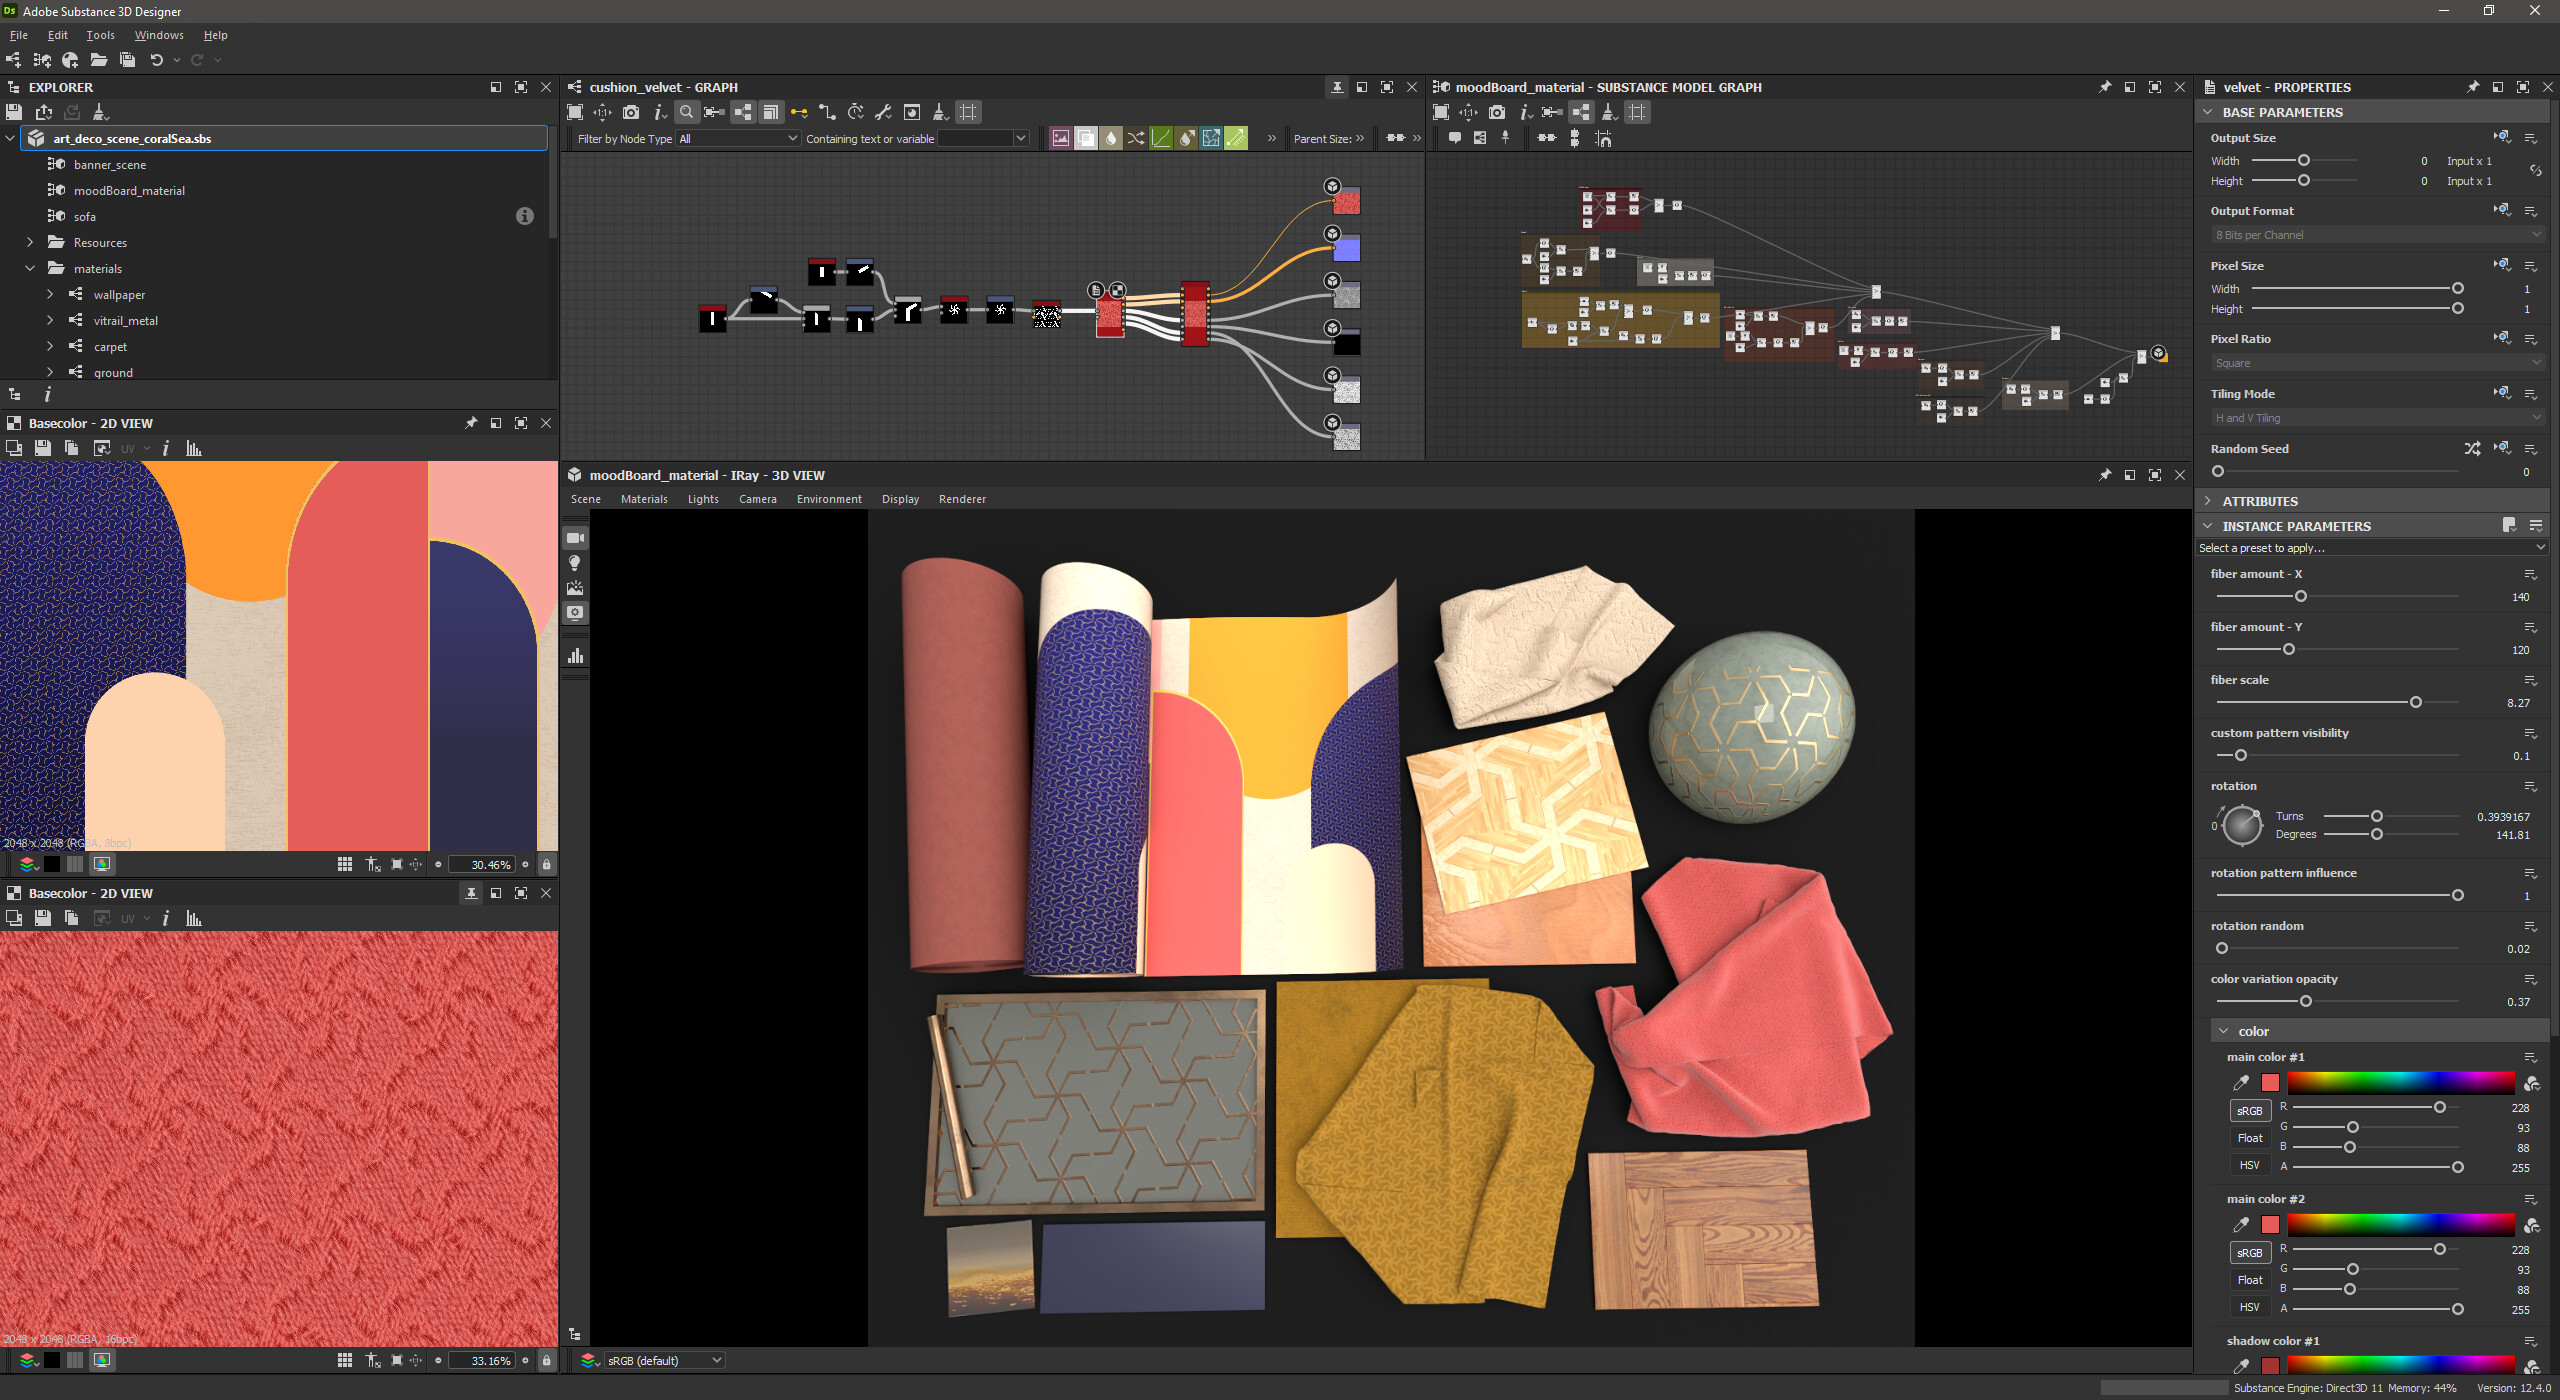The width and height of the screenshot is (2560, 1400).
Task: Activate the search tool in the cushion_velvet graph toolbar
Action: point(686,112)
